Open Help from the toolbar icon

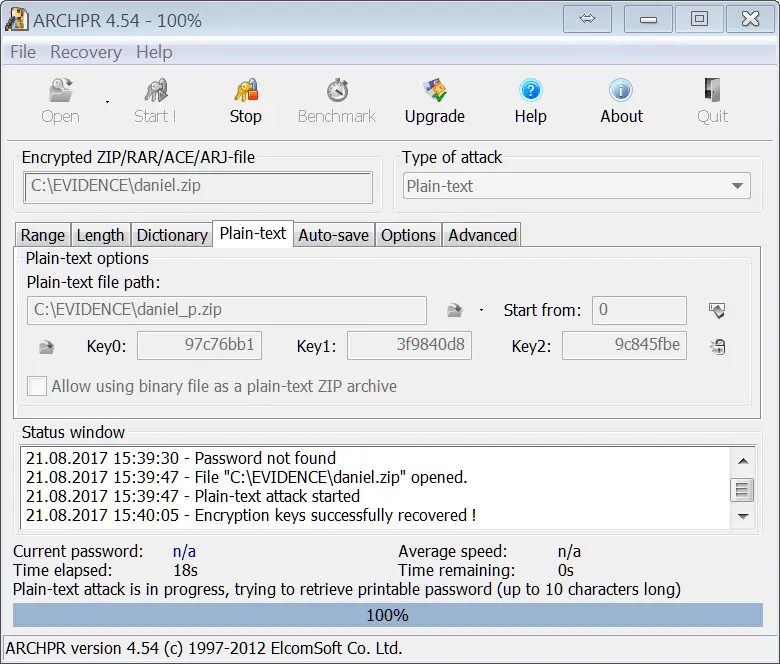click(x=530, y=92)
